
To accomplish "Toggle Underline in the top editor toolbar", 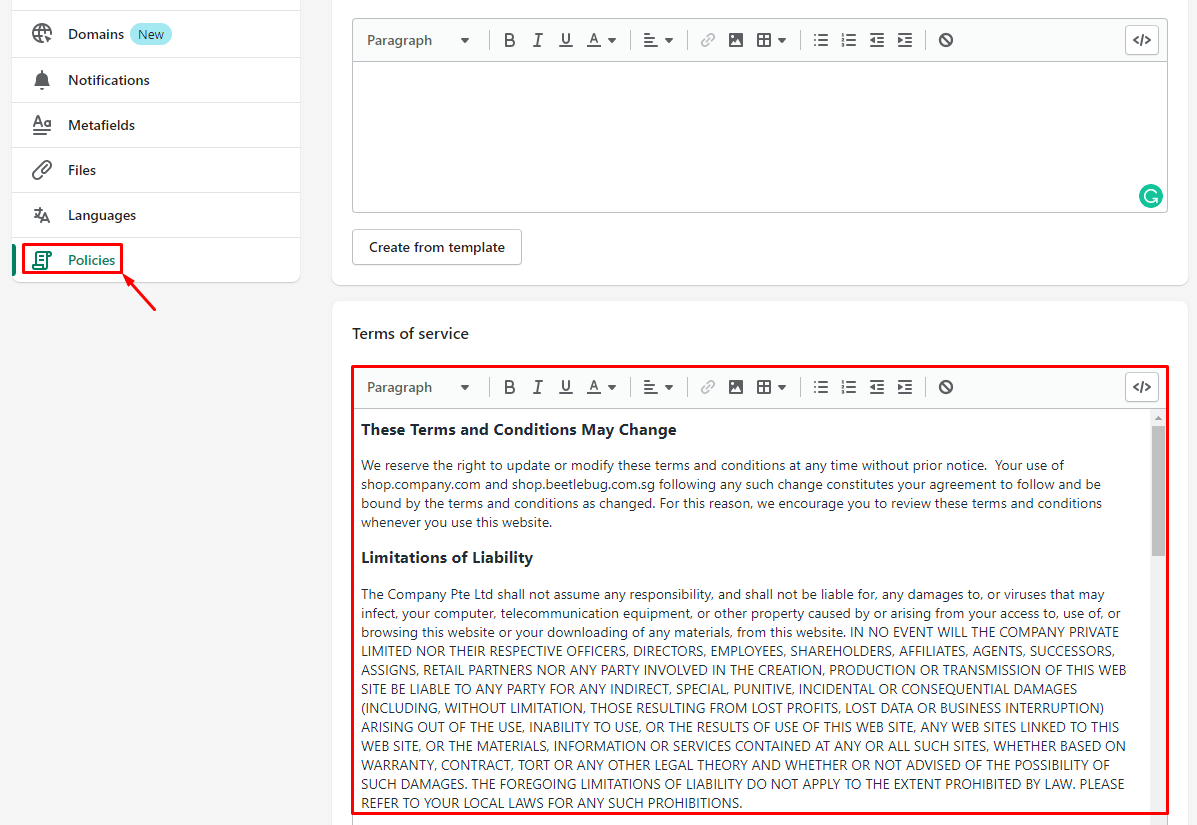I will [566, 40].
